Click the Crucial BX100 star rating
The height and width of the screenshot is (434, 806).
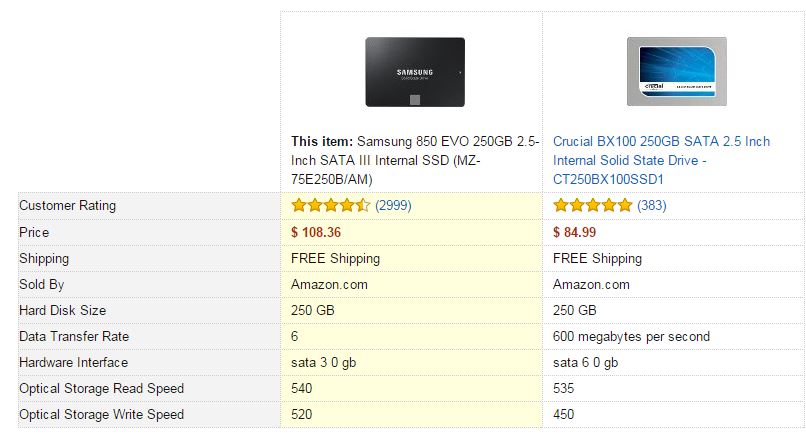coord(592,206)
